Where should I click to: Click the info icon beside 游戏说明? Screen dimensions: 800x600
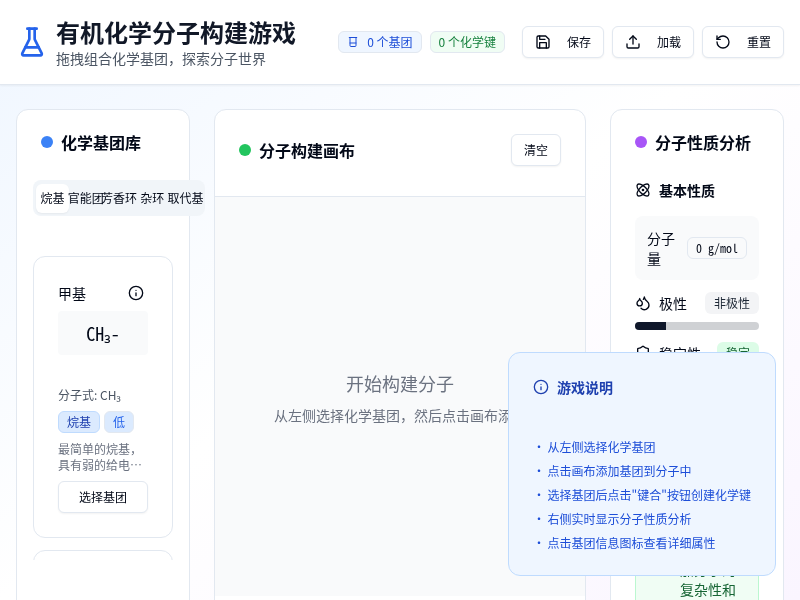click(540, 387)
